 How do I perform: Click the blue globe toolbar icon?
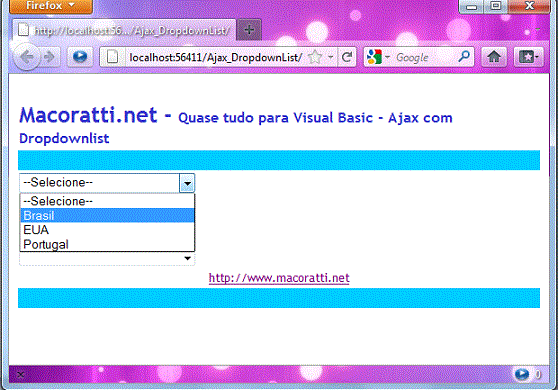(80, 57)
